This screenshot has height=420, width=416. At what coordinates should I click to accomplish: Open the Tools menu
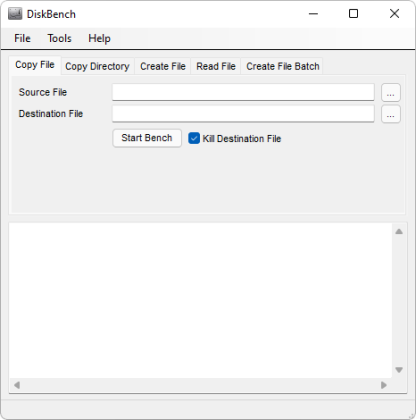point(59,38)
